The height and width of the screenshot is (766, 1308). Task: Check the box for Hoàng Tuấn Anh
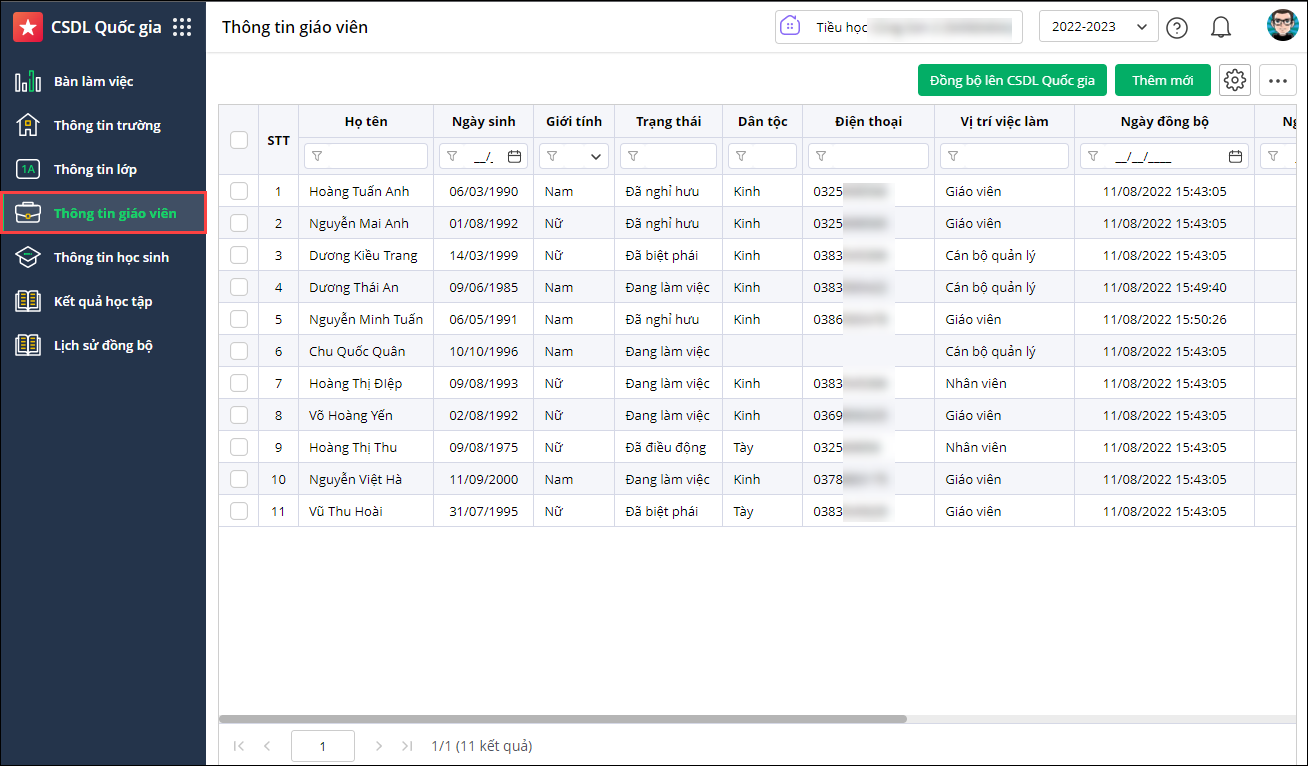click(239, 191)
